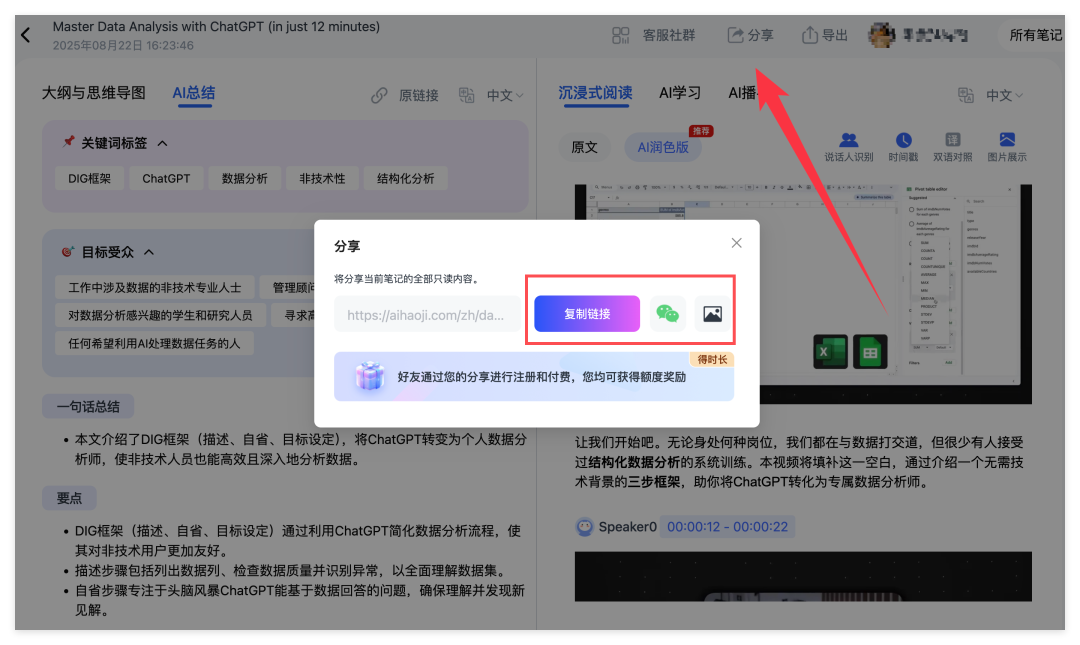This screenshot has height=645, width=1080.
Task: Switch to the AI学习 tab
Action: click(680, 93)
